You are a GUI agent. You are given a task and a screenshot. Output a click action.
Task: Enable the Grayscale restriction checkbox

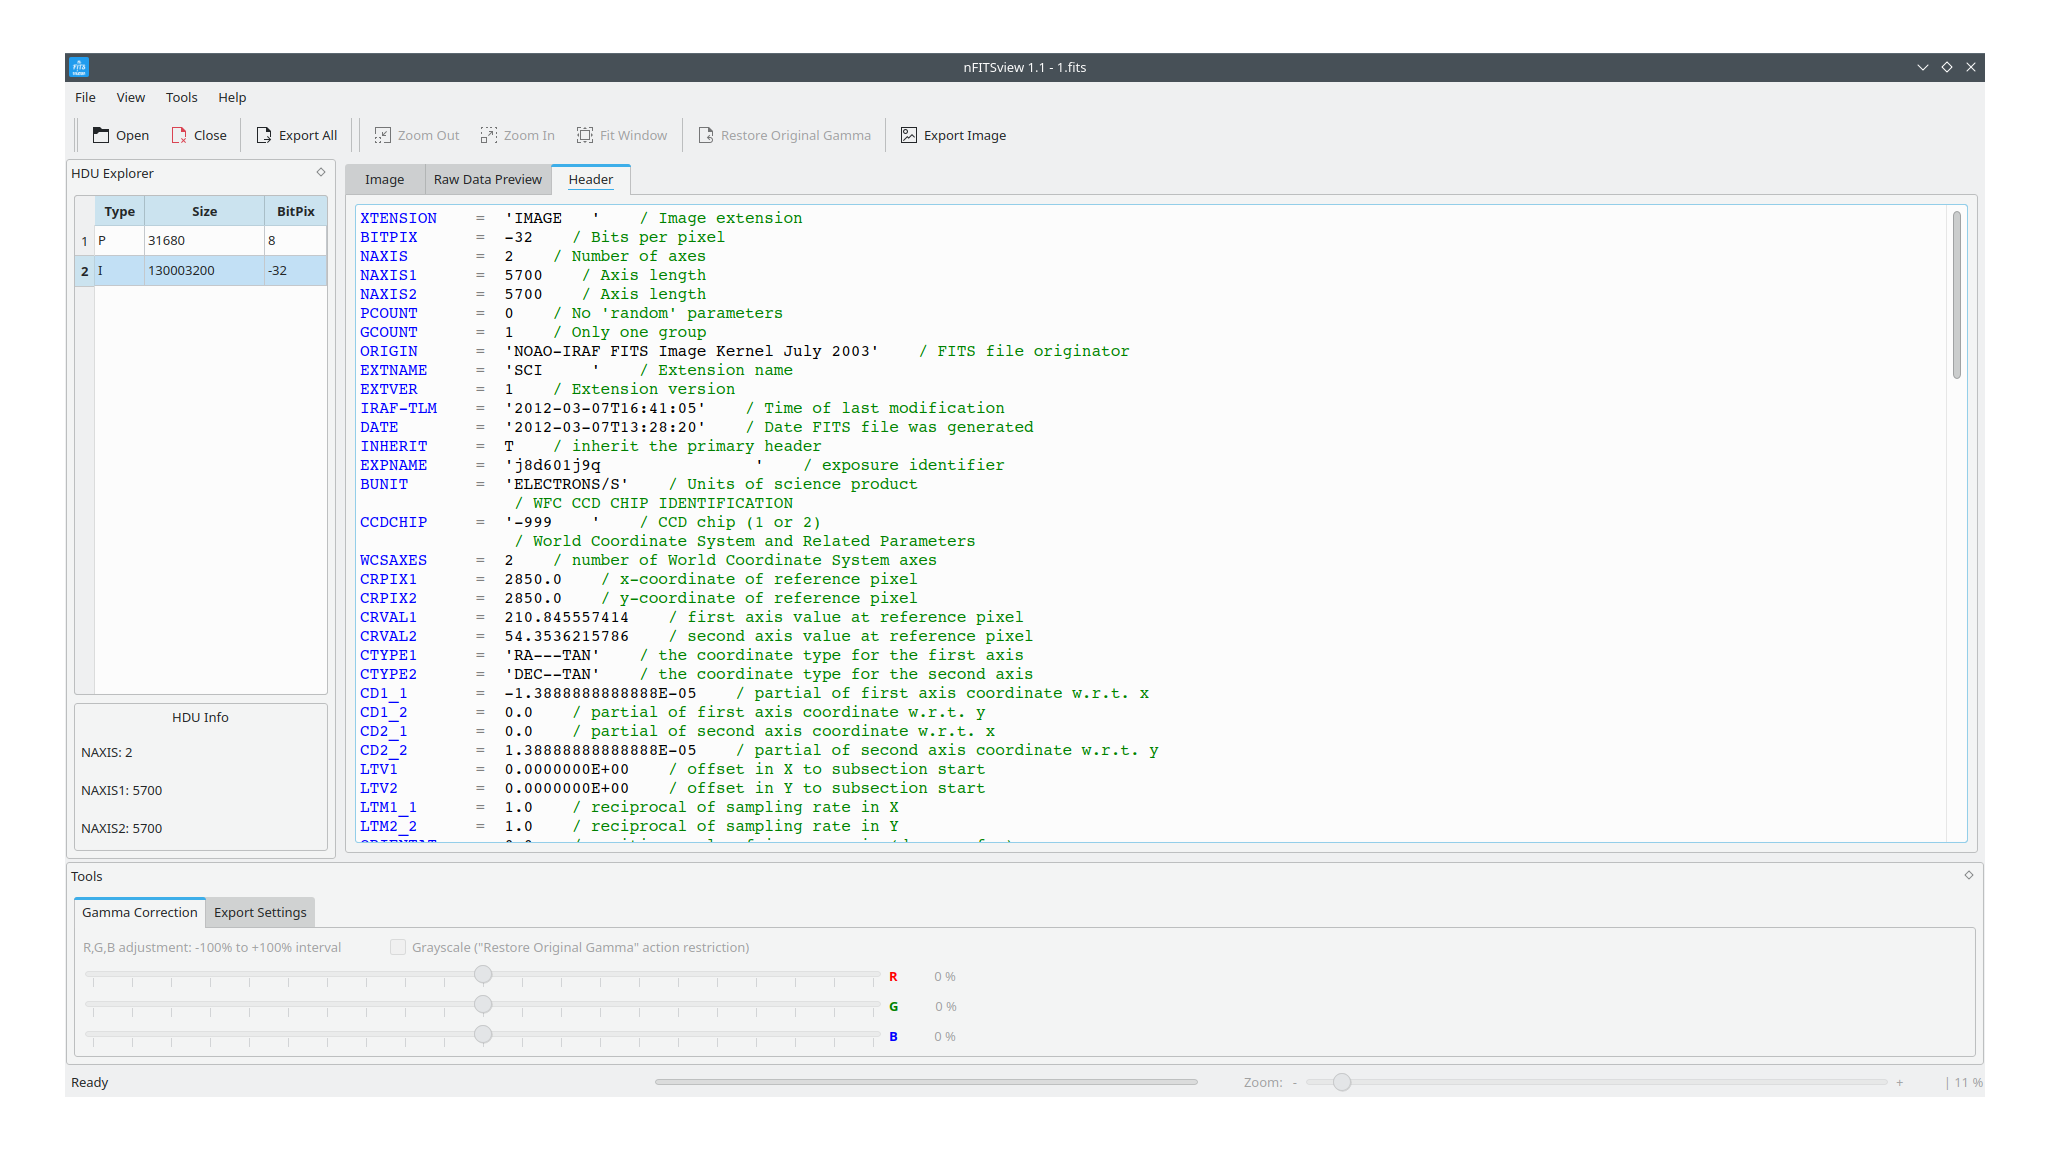pyautogui.click(x=398, y=947)
